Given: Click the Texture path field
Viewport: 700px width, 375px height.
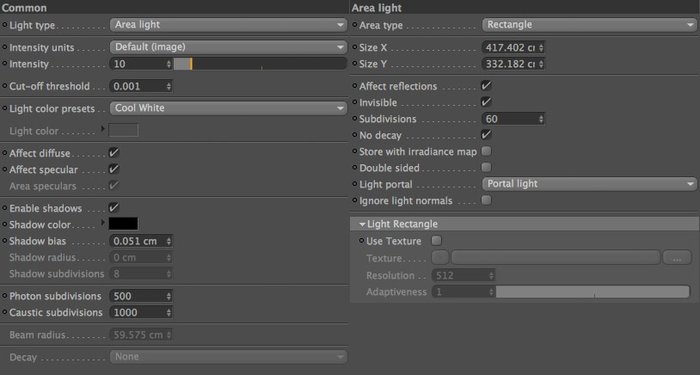Looking at the screenshot, I should click(556, 258).
